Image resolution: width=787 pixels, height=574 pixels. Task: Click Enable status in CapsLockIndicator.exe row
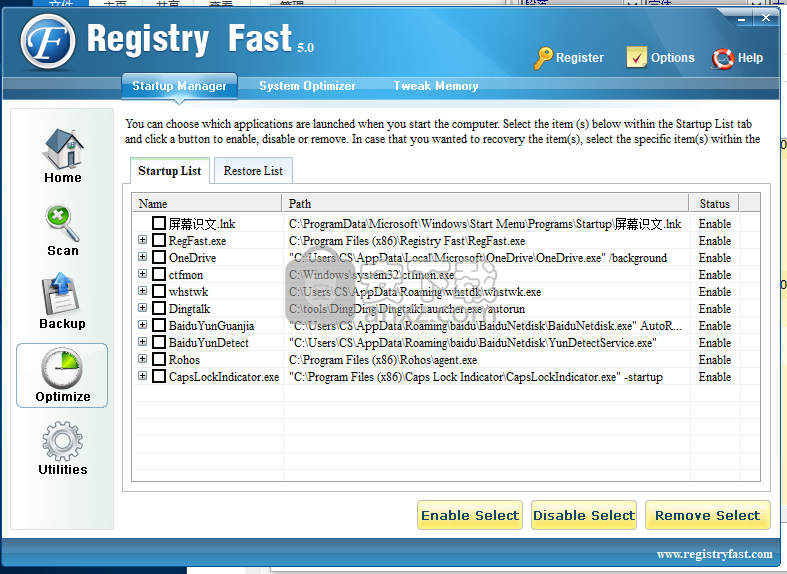715,377
